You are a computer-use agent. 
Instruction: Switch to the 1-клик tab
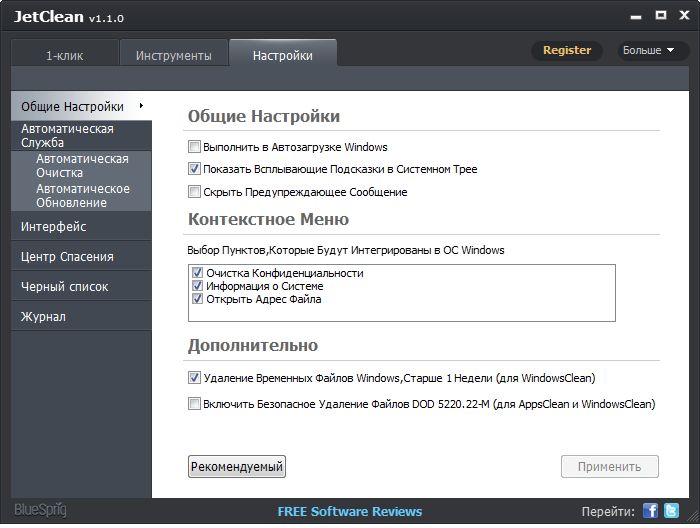point(64,56)
